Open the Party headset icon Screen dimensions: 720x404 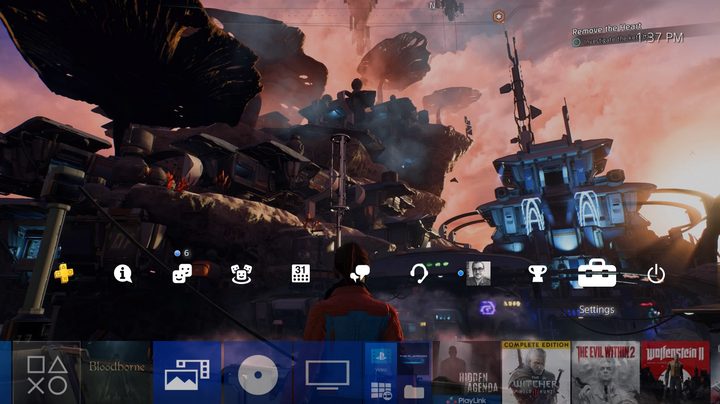pyautogui.click(x=418, y=274)
